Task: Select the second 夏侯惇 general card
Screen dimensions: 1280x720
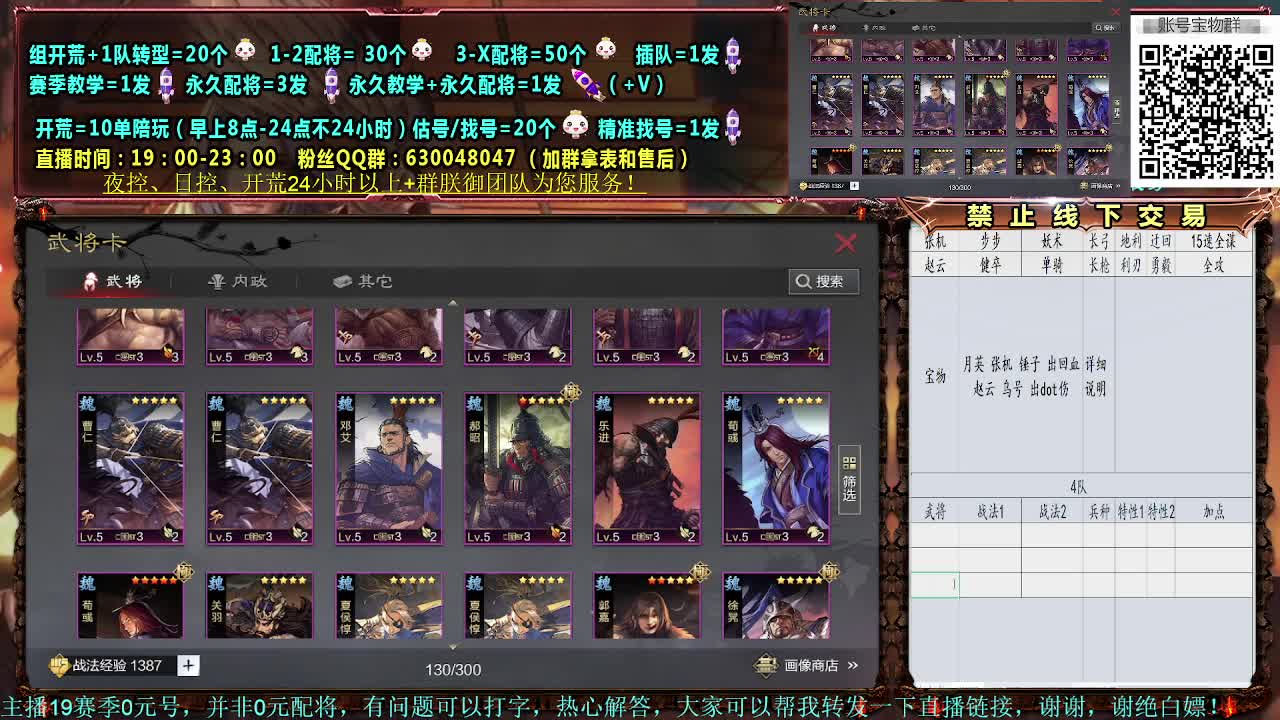Action: click(517, 605)
